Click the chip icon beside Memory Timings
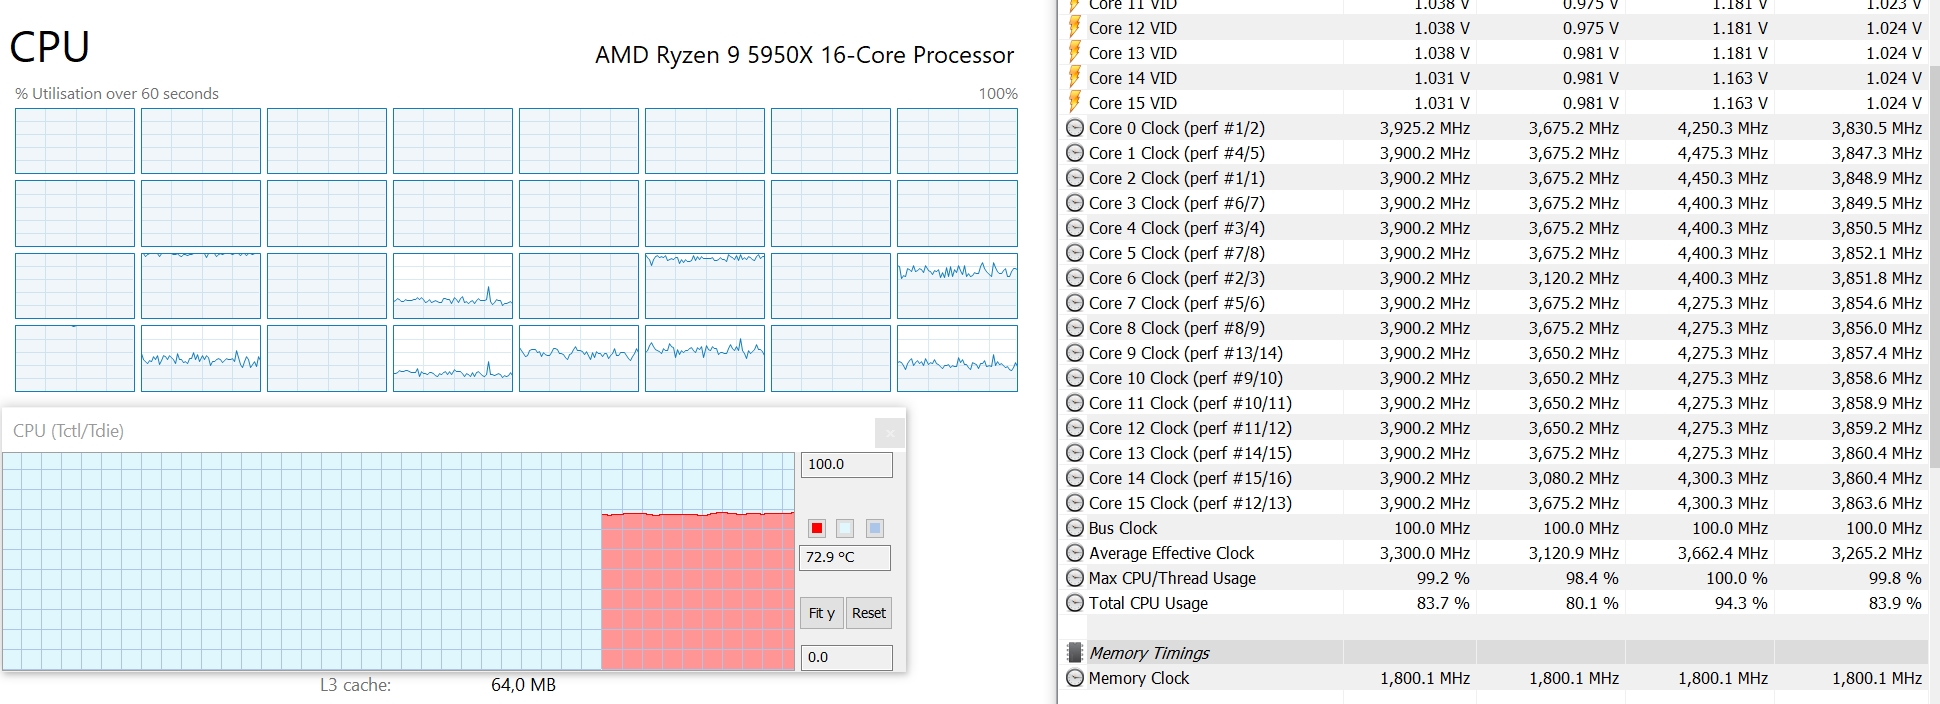This screenshot has height=704, width=1940. pos(1075,653)
